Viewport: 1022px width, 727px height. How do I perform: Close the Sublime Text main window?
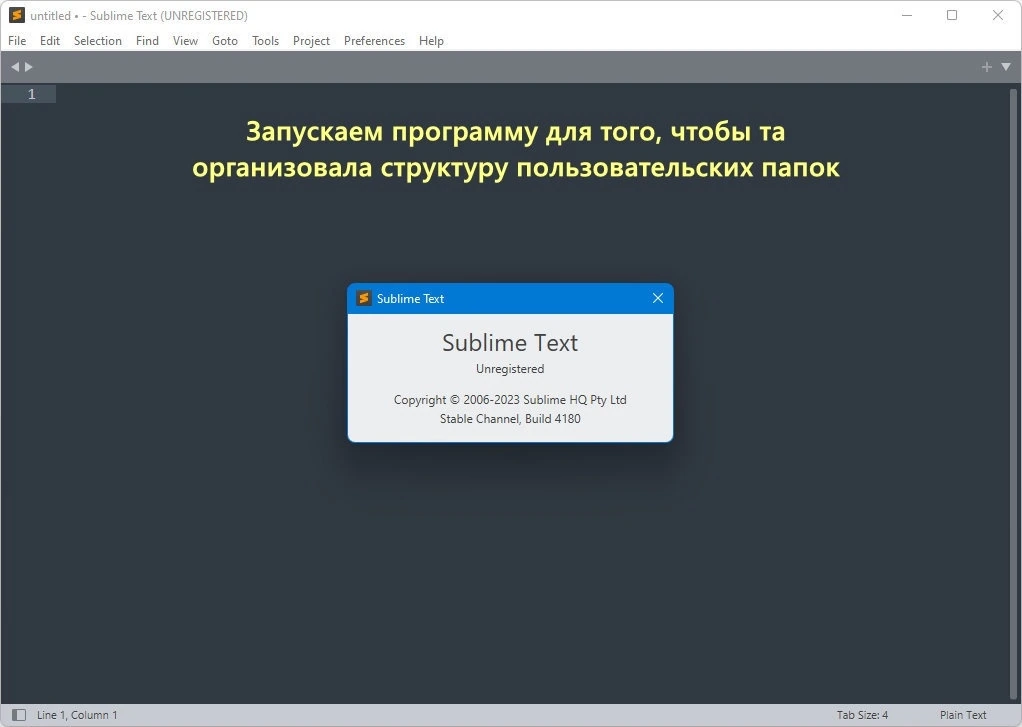(997, 15)
